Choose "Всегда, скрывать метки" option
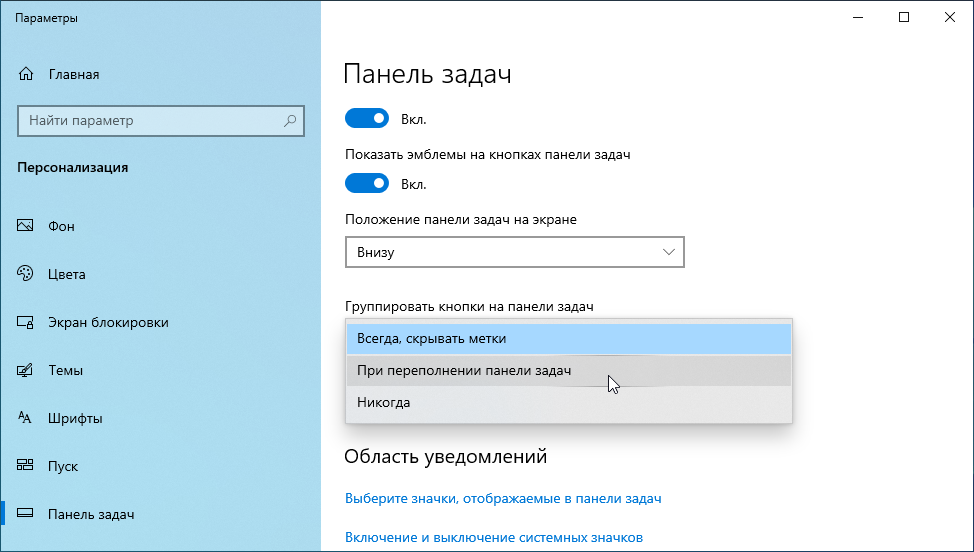Screen dimensions: 974x552 [x=568, y=338]
